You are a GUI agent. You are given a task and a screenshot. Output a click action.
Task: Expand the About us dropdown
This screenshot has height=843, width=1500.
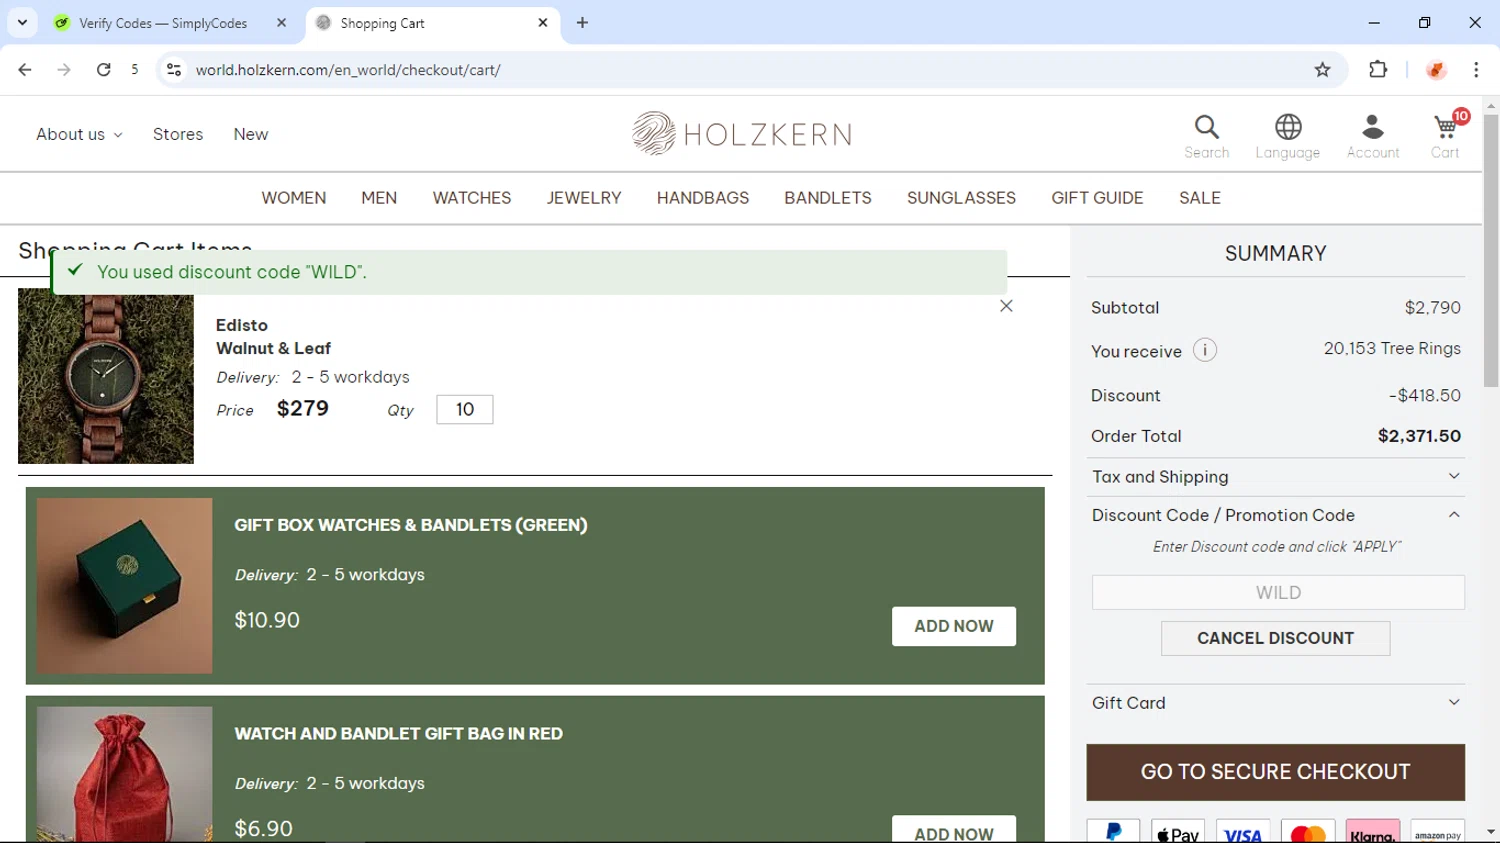click(79, 134)
